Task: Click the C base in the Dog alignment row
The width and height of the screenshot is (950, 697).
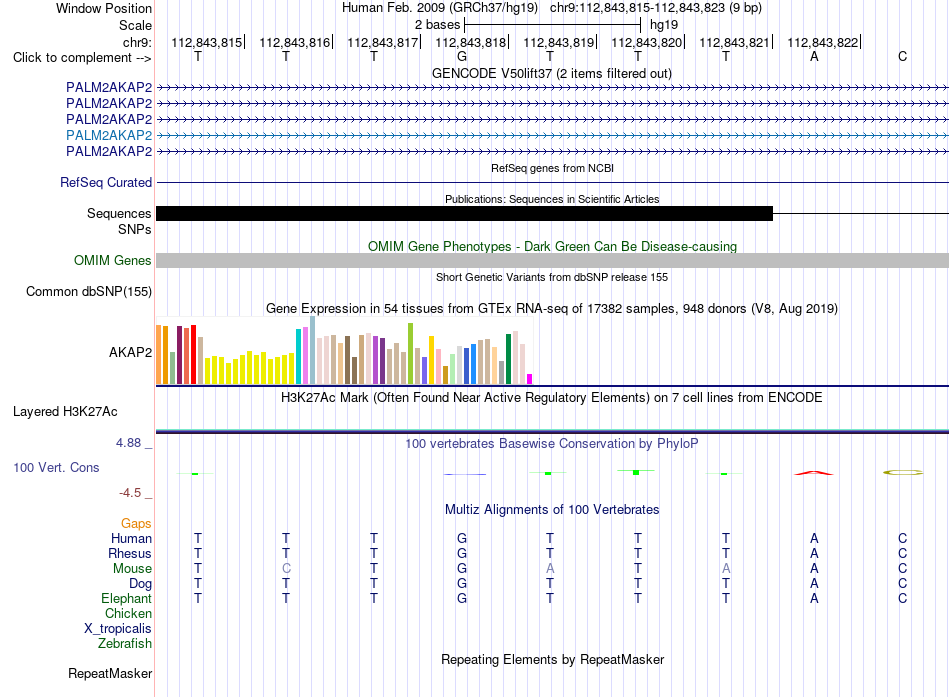Action: point(903,583)
